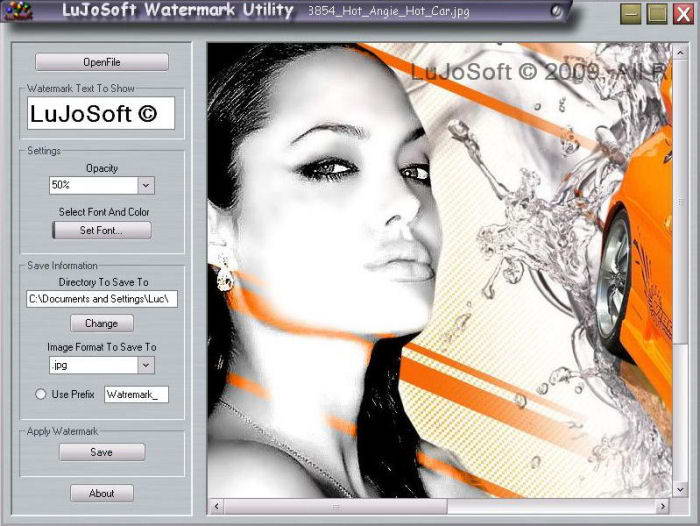
Task: Maximize the Watermark Utility window
Action: 657,14
